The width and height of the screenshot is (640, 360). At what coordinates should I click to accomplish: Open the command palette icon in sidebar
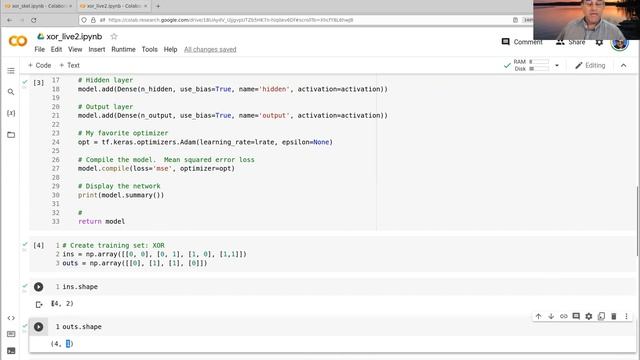click(11, 334)
